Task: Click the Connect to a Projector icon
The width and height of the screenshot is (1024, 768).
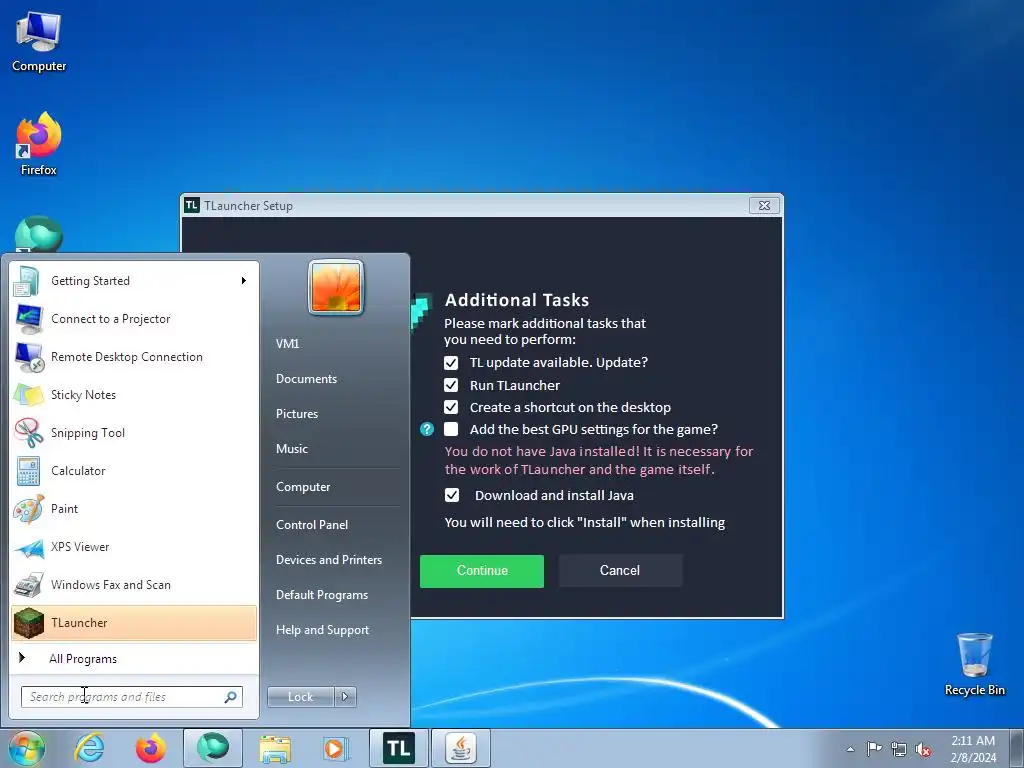Action: pos(27,319)
